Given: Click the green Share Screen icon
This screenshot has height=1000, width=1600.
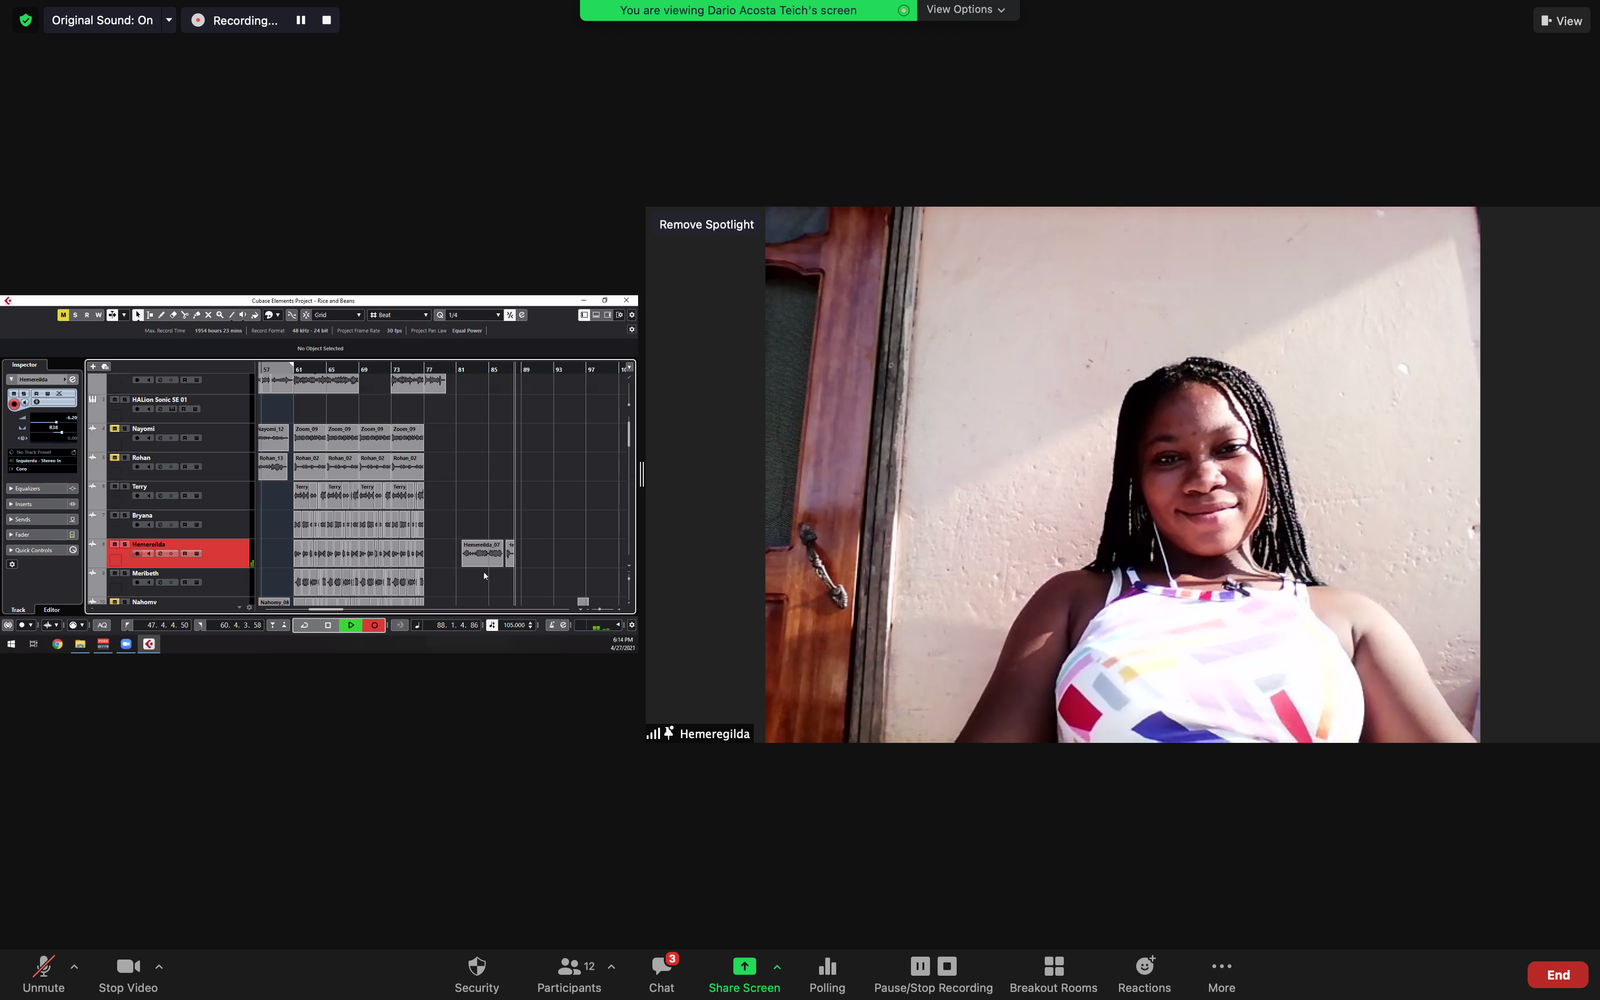Looking at the screenshot, I should click(744, 966).
